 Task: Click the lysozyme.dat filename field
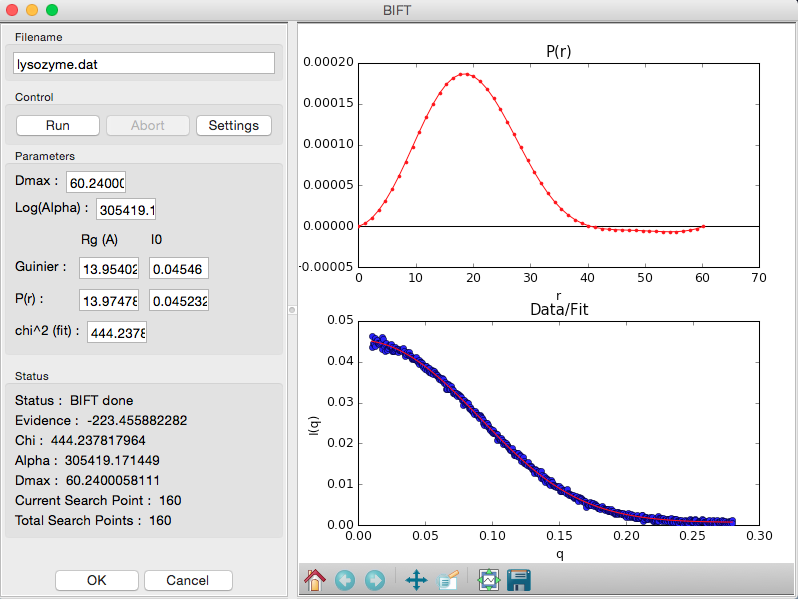tap(144, 64)
